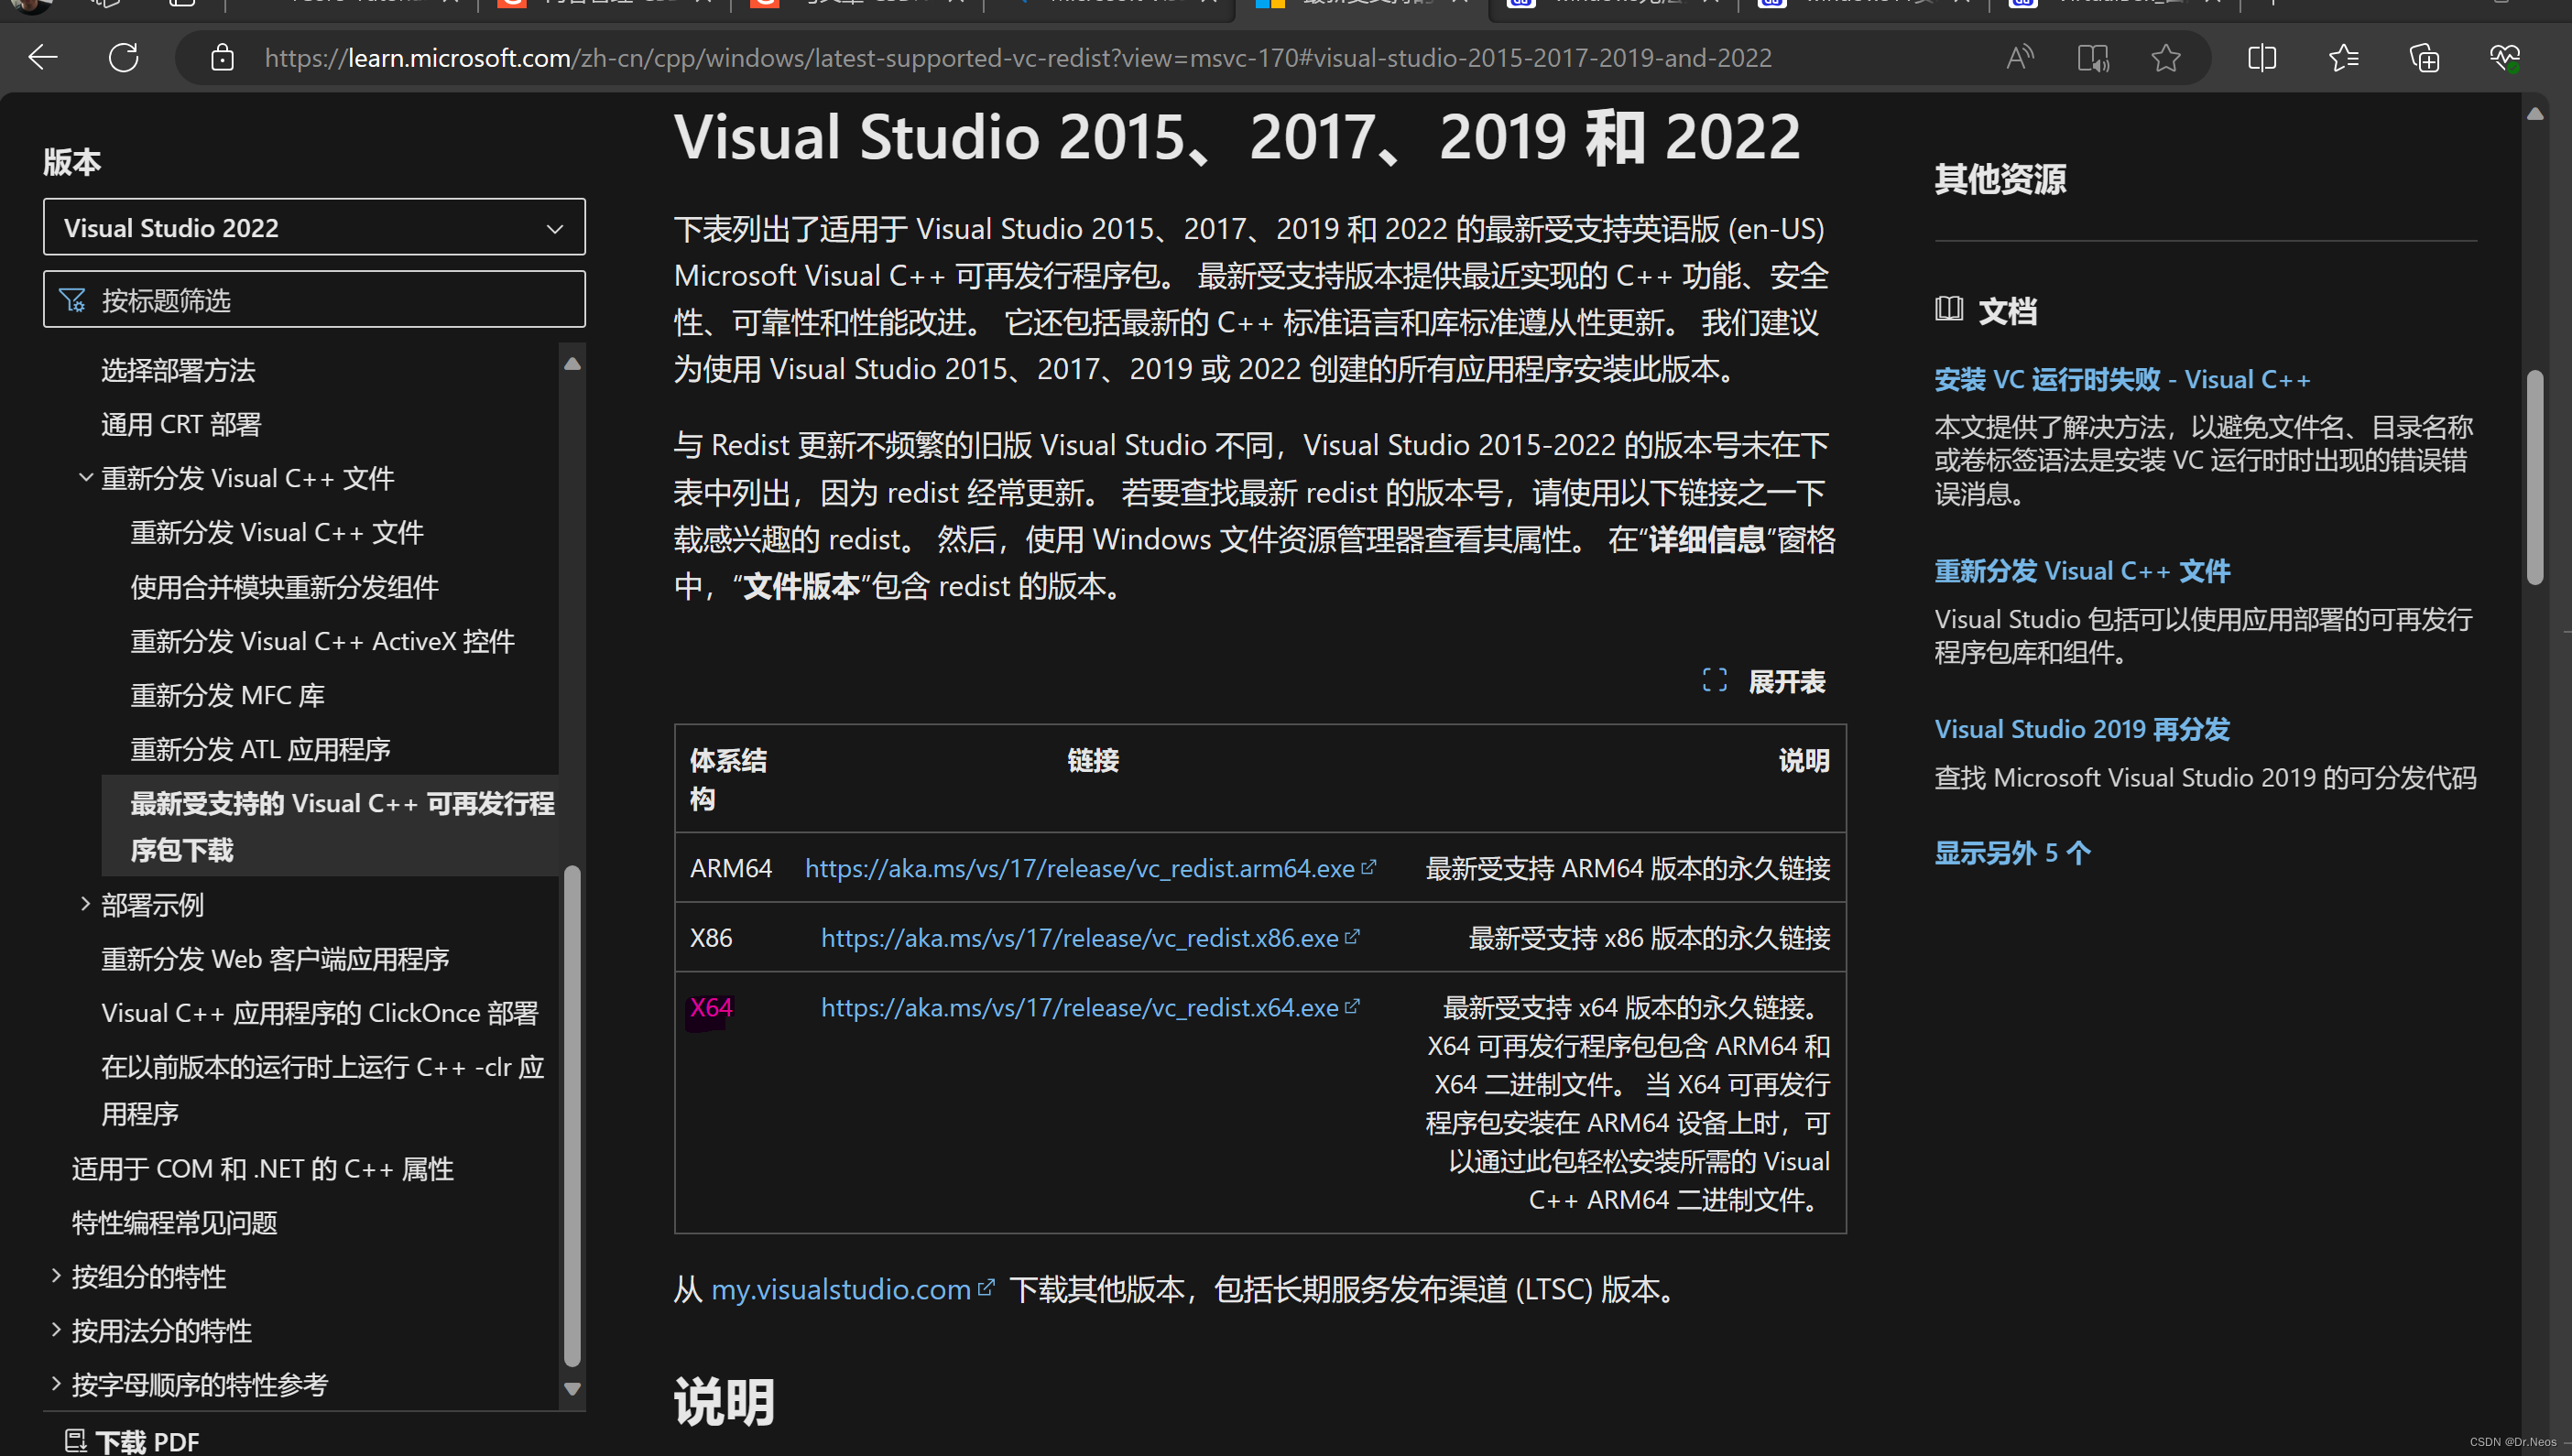Open 重新分发 MFC 库
Viewport: 2572px width, 1456px height.
228,694
